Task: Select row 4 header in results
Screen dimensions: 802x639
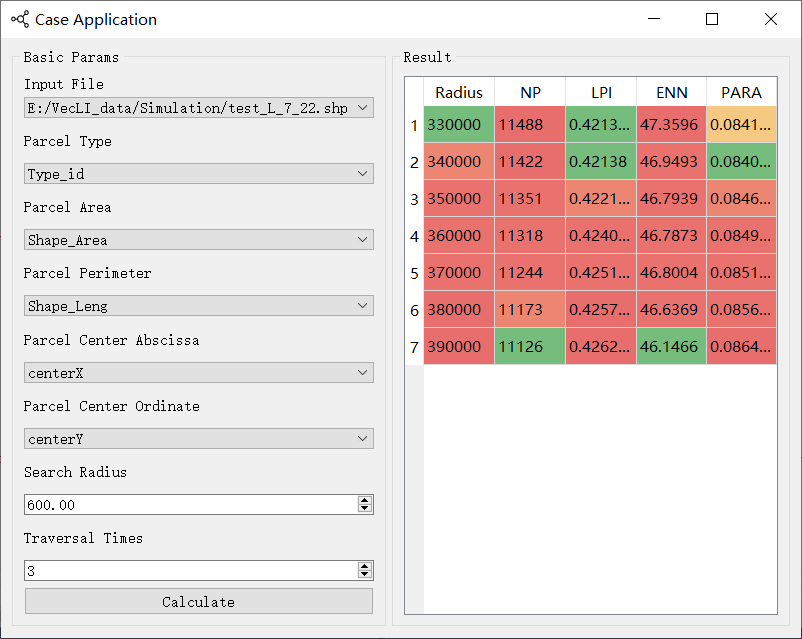Action: (414, 236)
